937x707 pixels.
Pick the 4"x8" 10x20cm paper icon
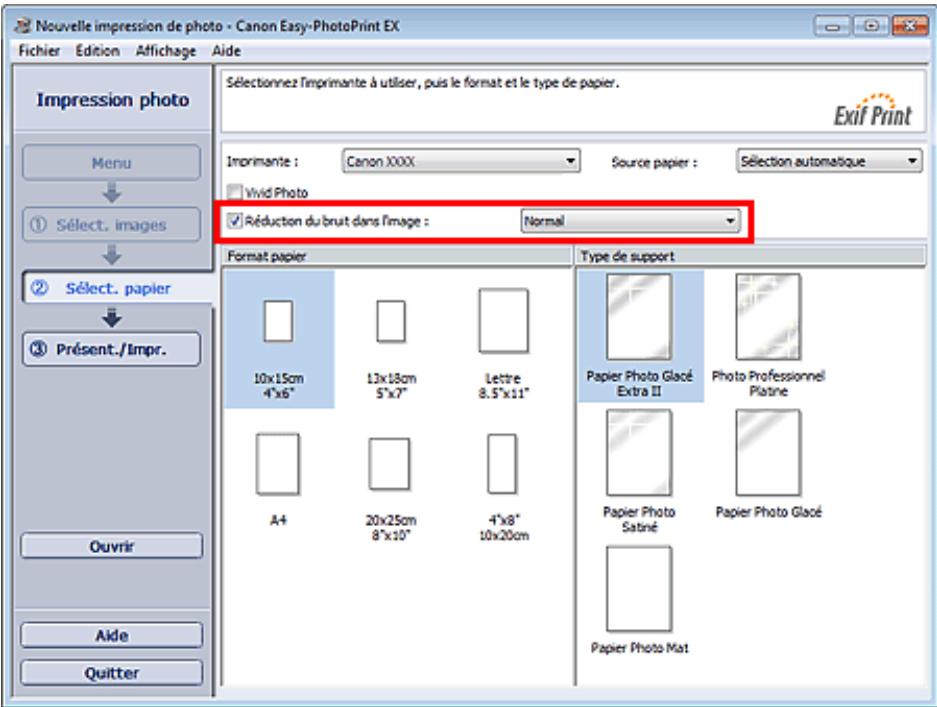point(502,464)
